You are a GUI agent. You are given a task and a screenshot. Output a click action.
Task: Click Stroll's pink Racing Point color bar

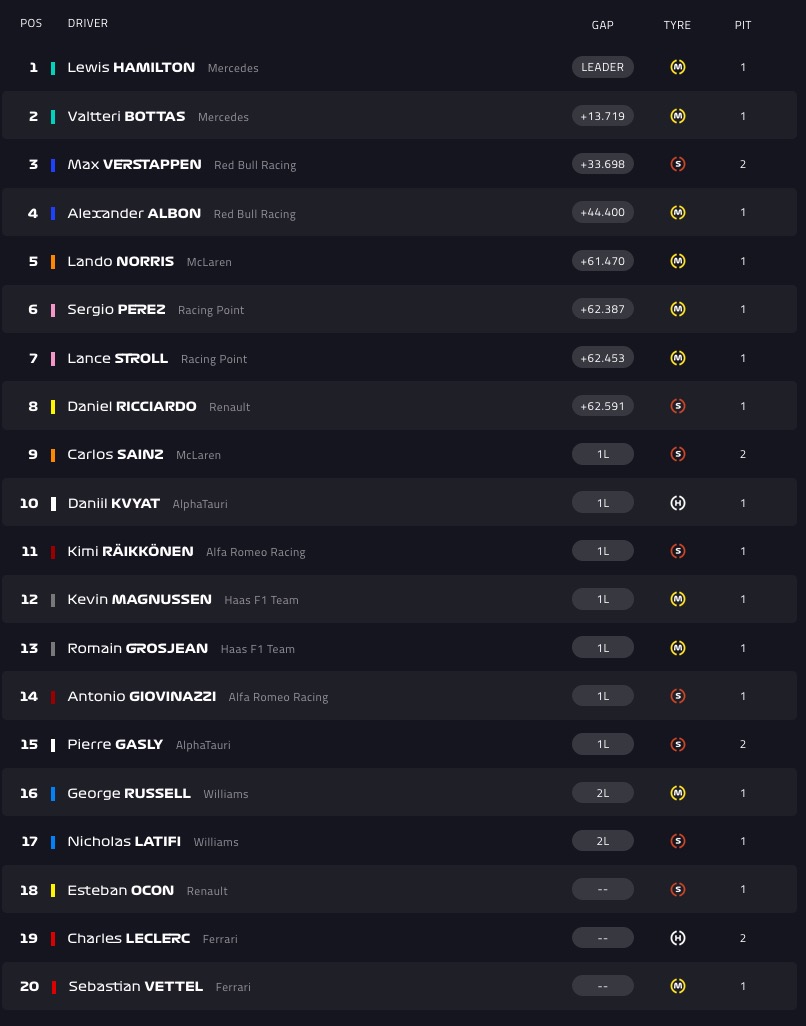[53, 358]
